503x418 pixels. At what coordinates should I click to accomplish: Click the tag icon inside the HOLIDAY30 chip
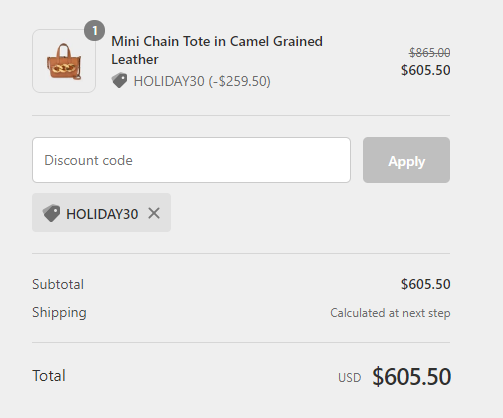point(51,213)
